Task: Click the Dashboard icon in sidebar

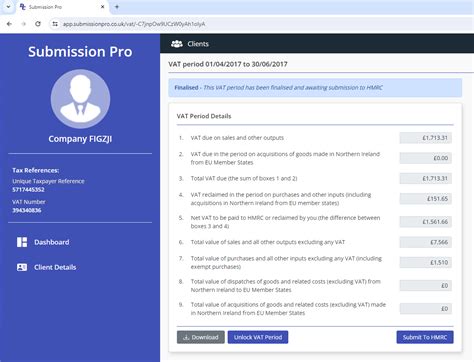Action: pos(22,242)
